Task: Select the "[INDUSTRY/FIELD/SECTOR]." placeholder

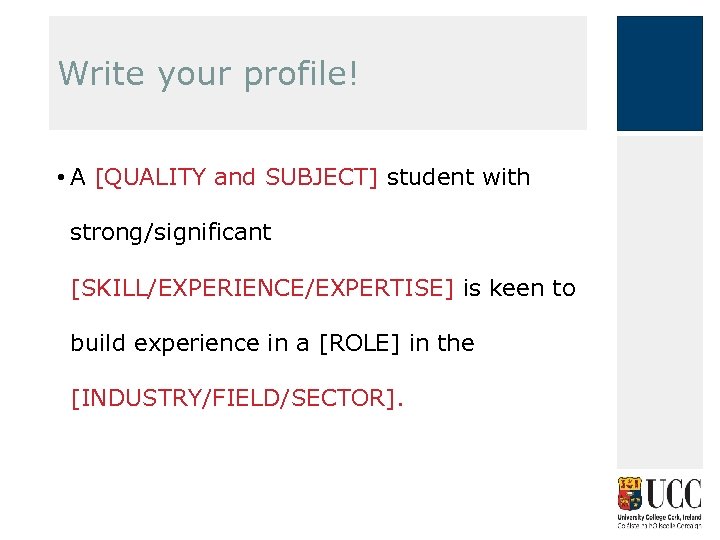Action: (x=237, y=398)
